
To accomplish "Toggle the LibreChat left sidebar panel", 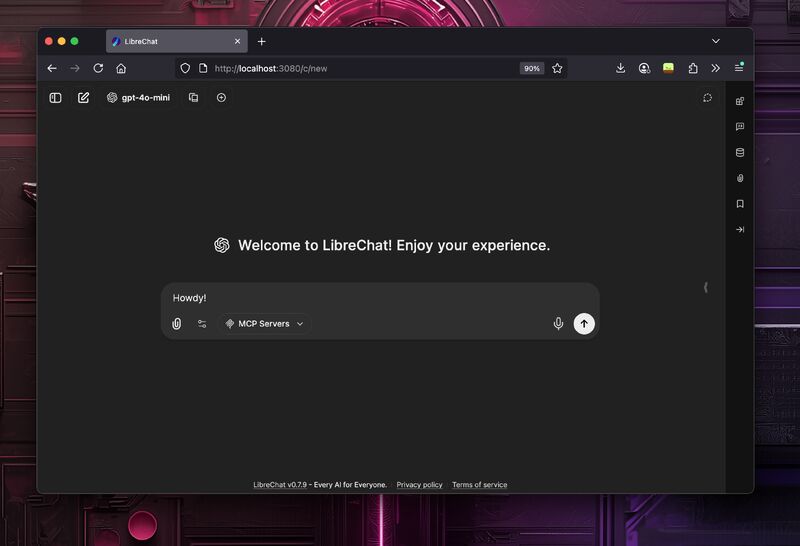I will pyautogui.click(x=55, y=97).
